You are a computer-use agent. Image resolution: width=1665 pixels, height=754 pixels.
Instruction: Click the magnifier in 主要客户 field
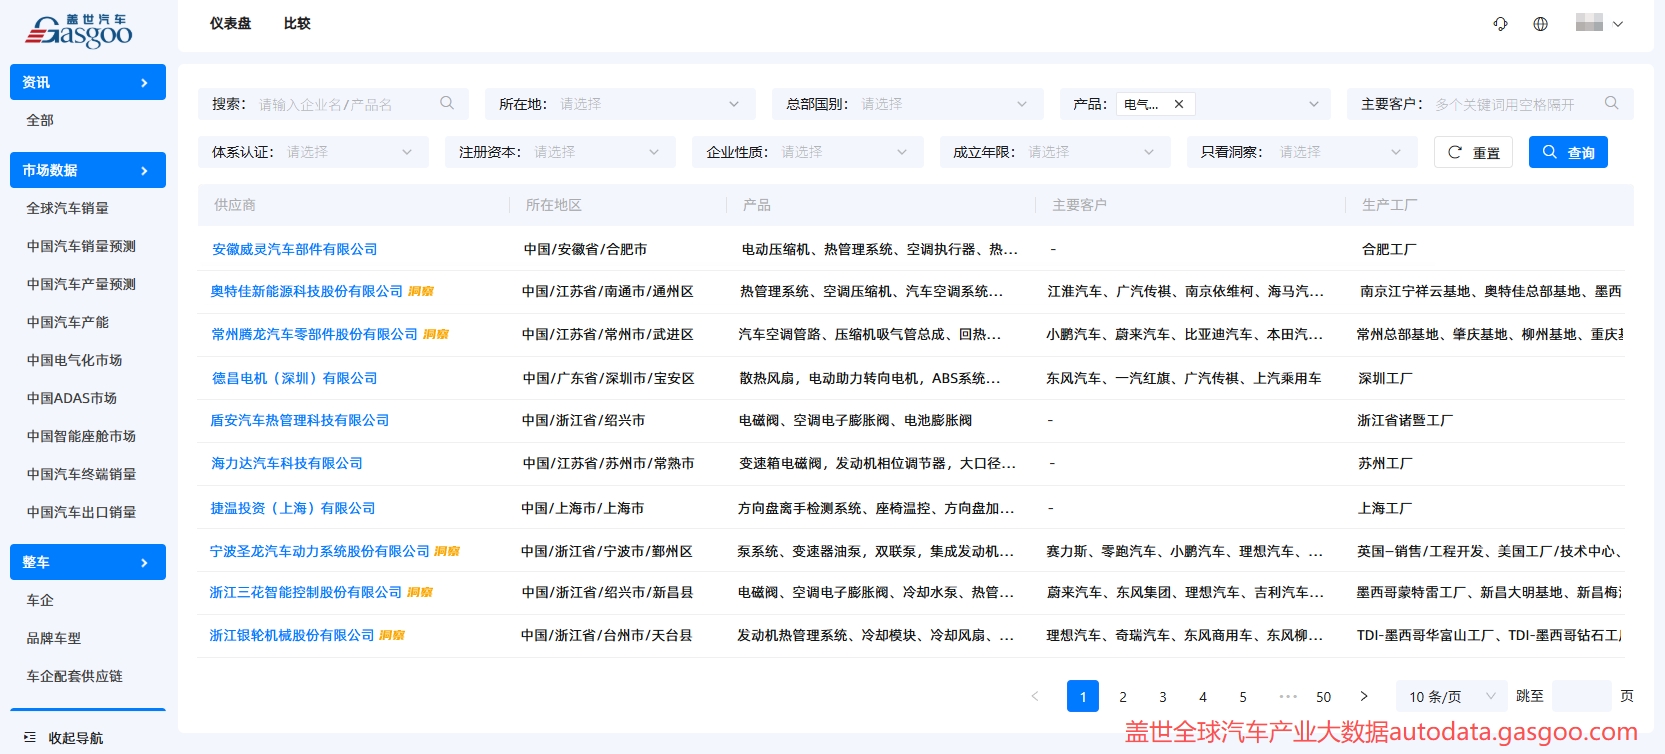(1611, 103)
